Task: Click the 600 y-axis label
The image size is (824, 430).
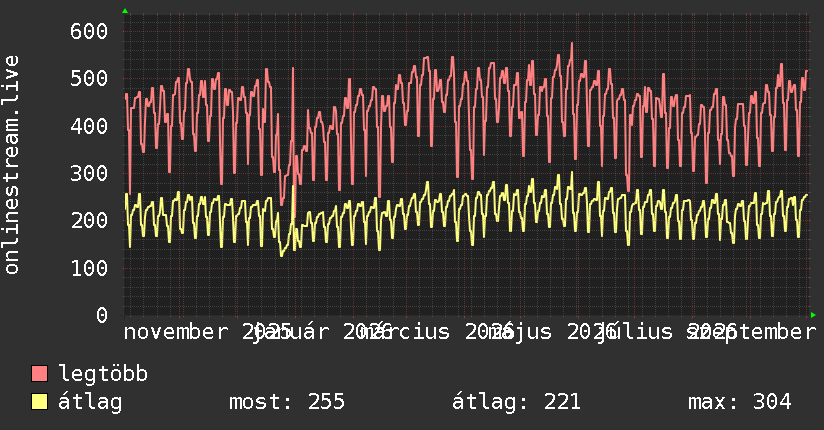Action: click(x=89, y=31)
